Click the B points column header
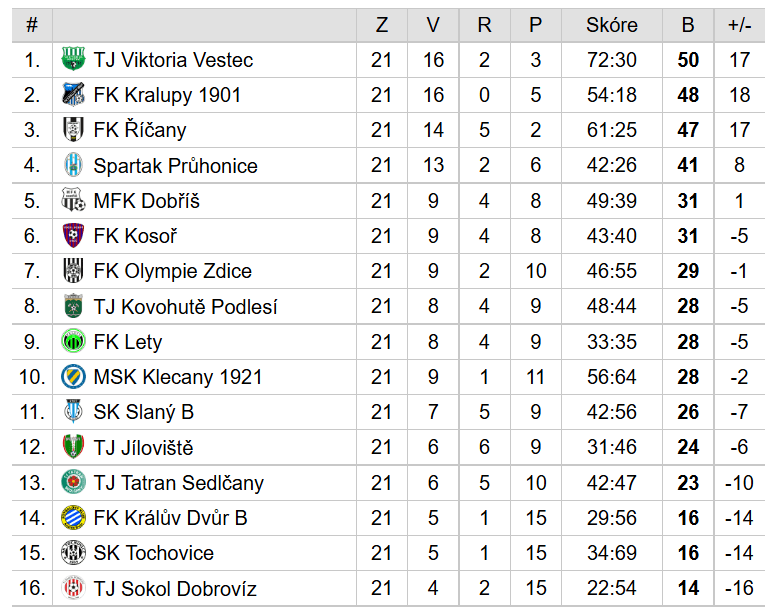 click(687, 25)
